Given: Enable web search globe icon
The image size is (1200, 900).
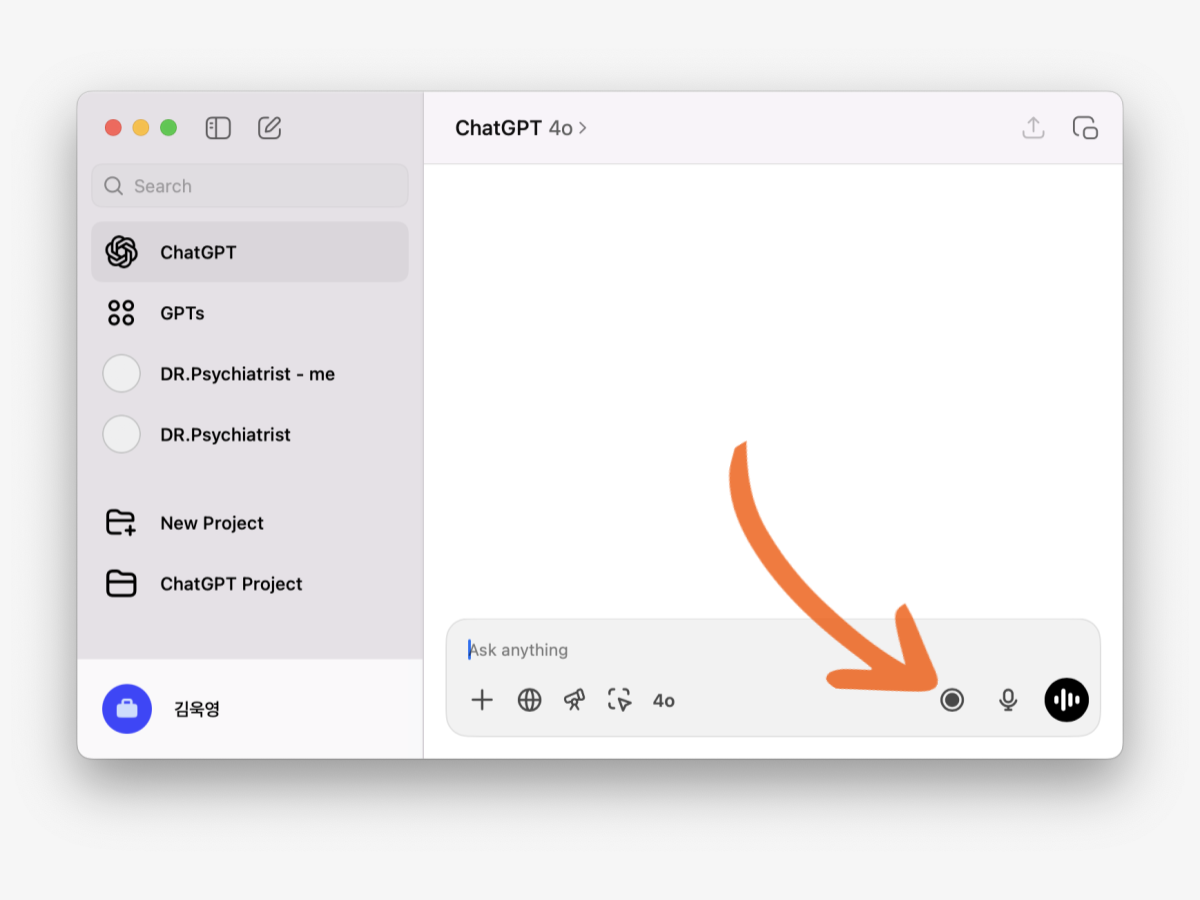Looking at the screenshot, I should (529, 700).
